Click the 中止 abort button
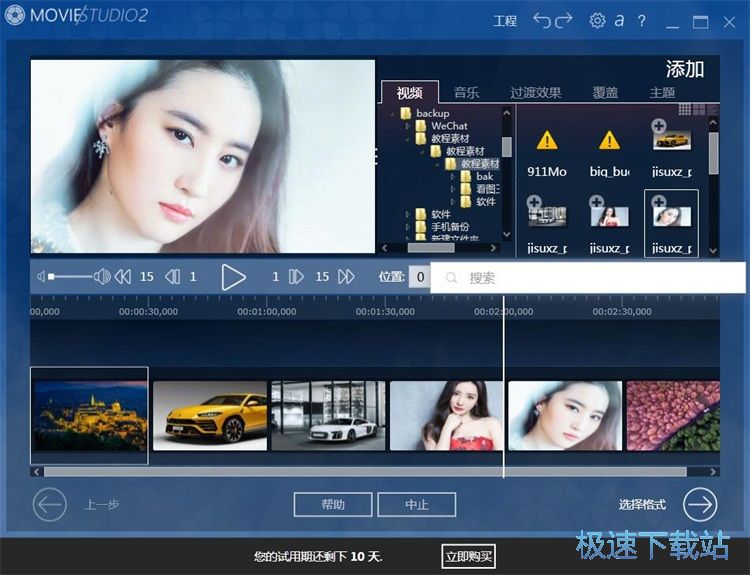The image size is (750, 575). point(417,505)
